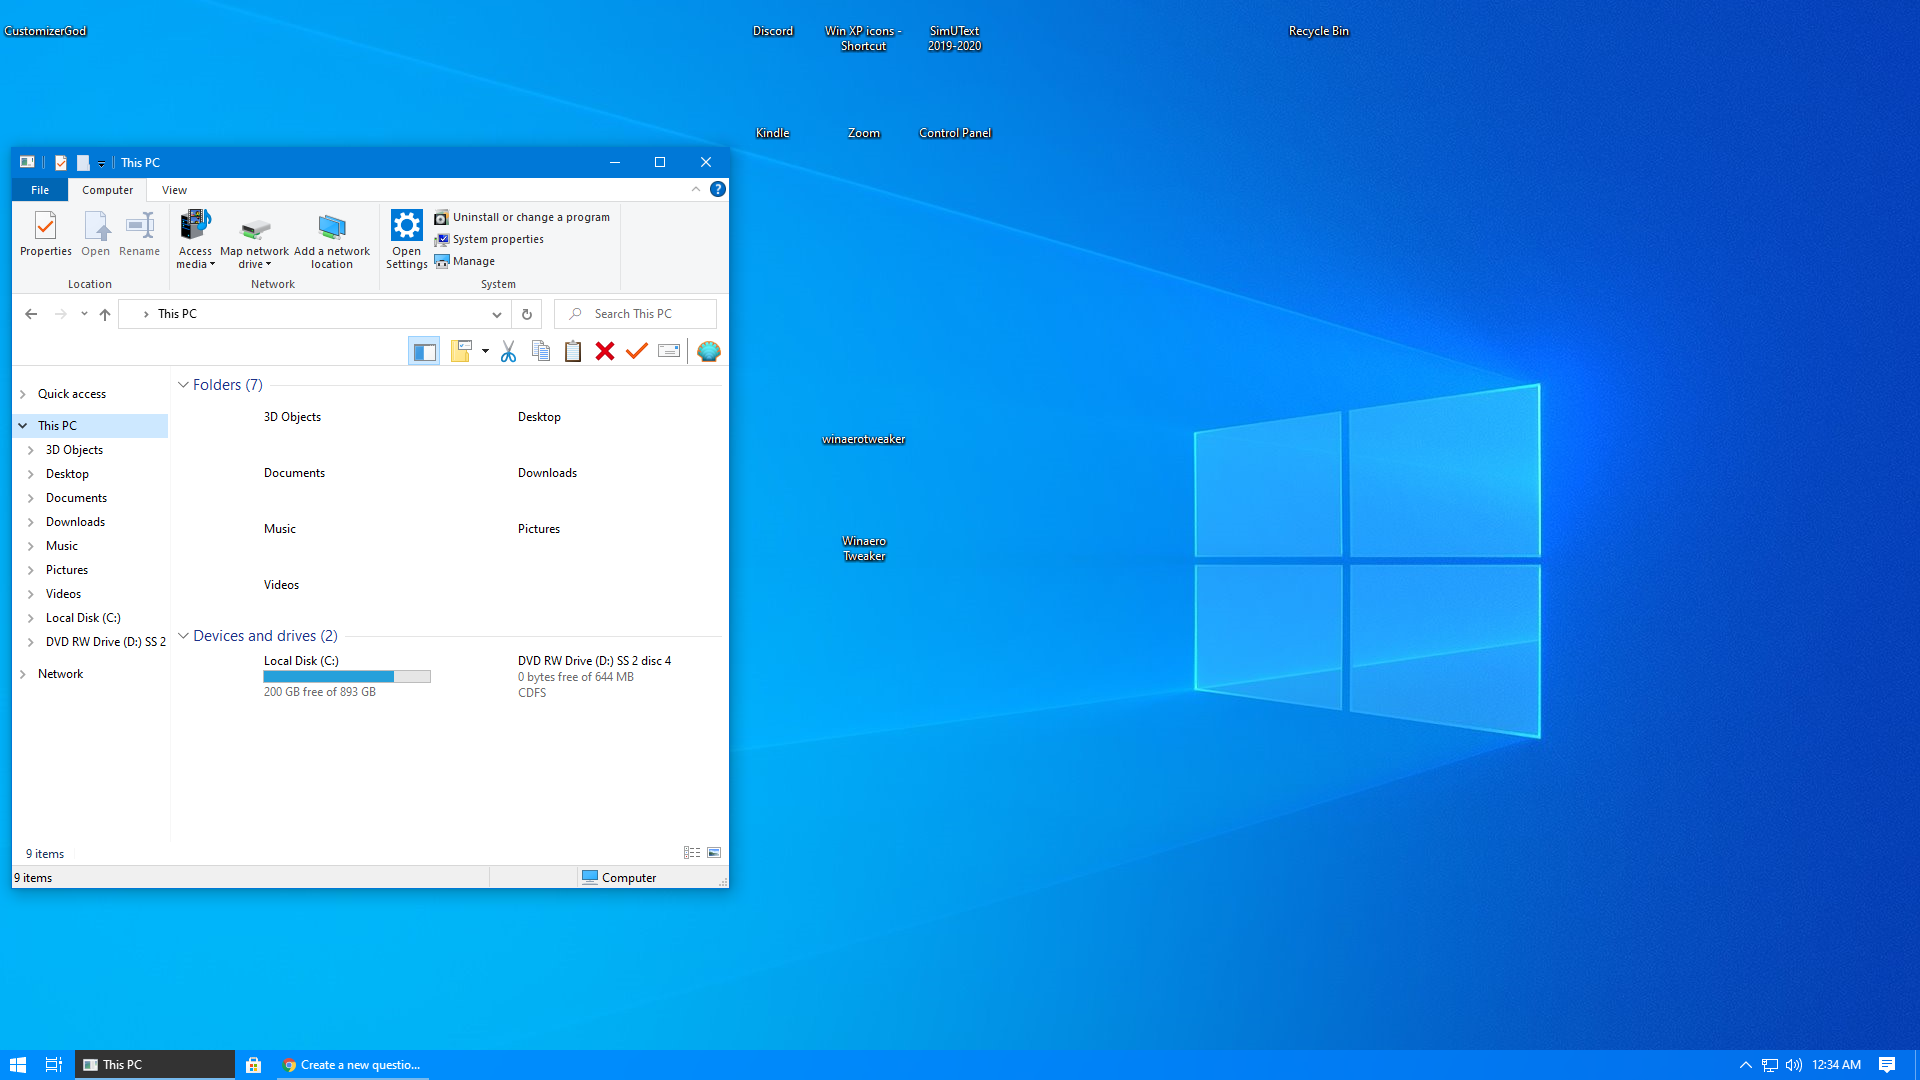Click the red Delete X toolbar icon
Image resolution: width=1920 pixels, height=1080 pixels.
pyautogui.click(x=604, y=351)
